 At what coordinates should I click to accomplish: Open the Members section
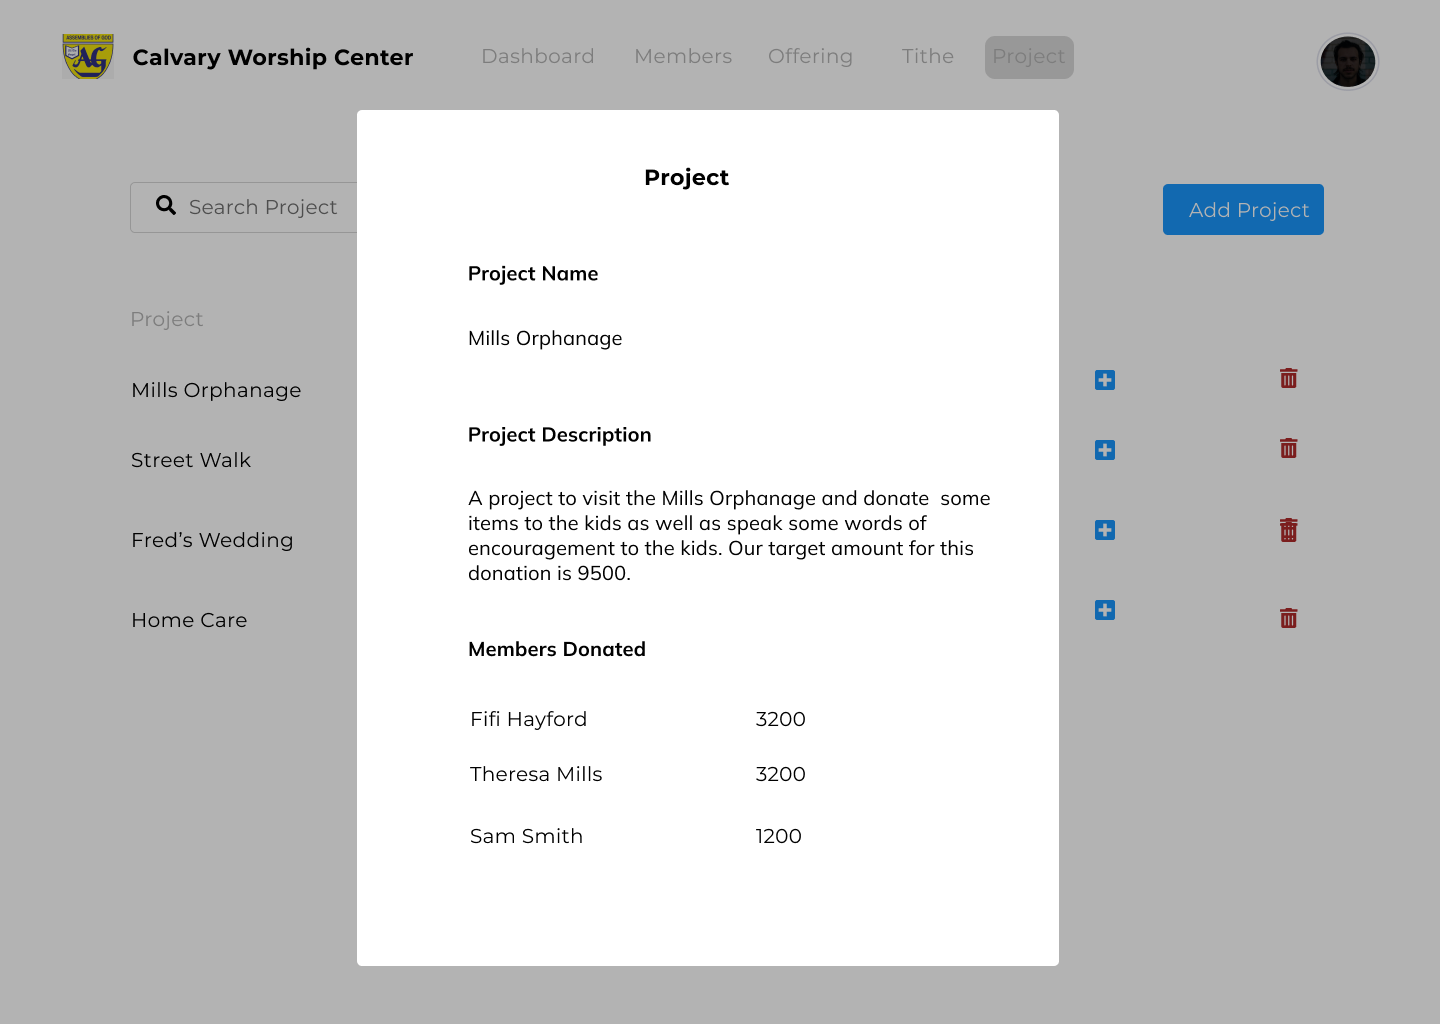(682, 57)
